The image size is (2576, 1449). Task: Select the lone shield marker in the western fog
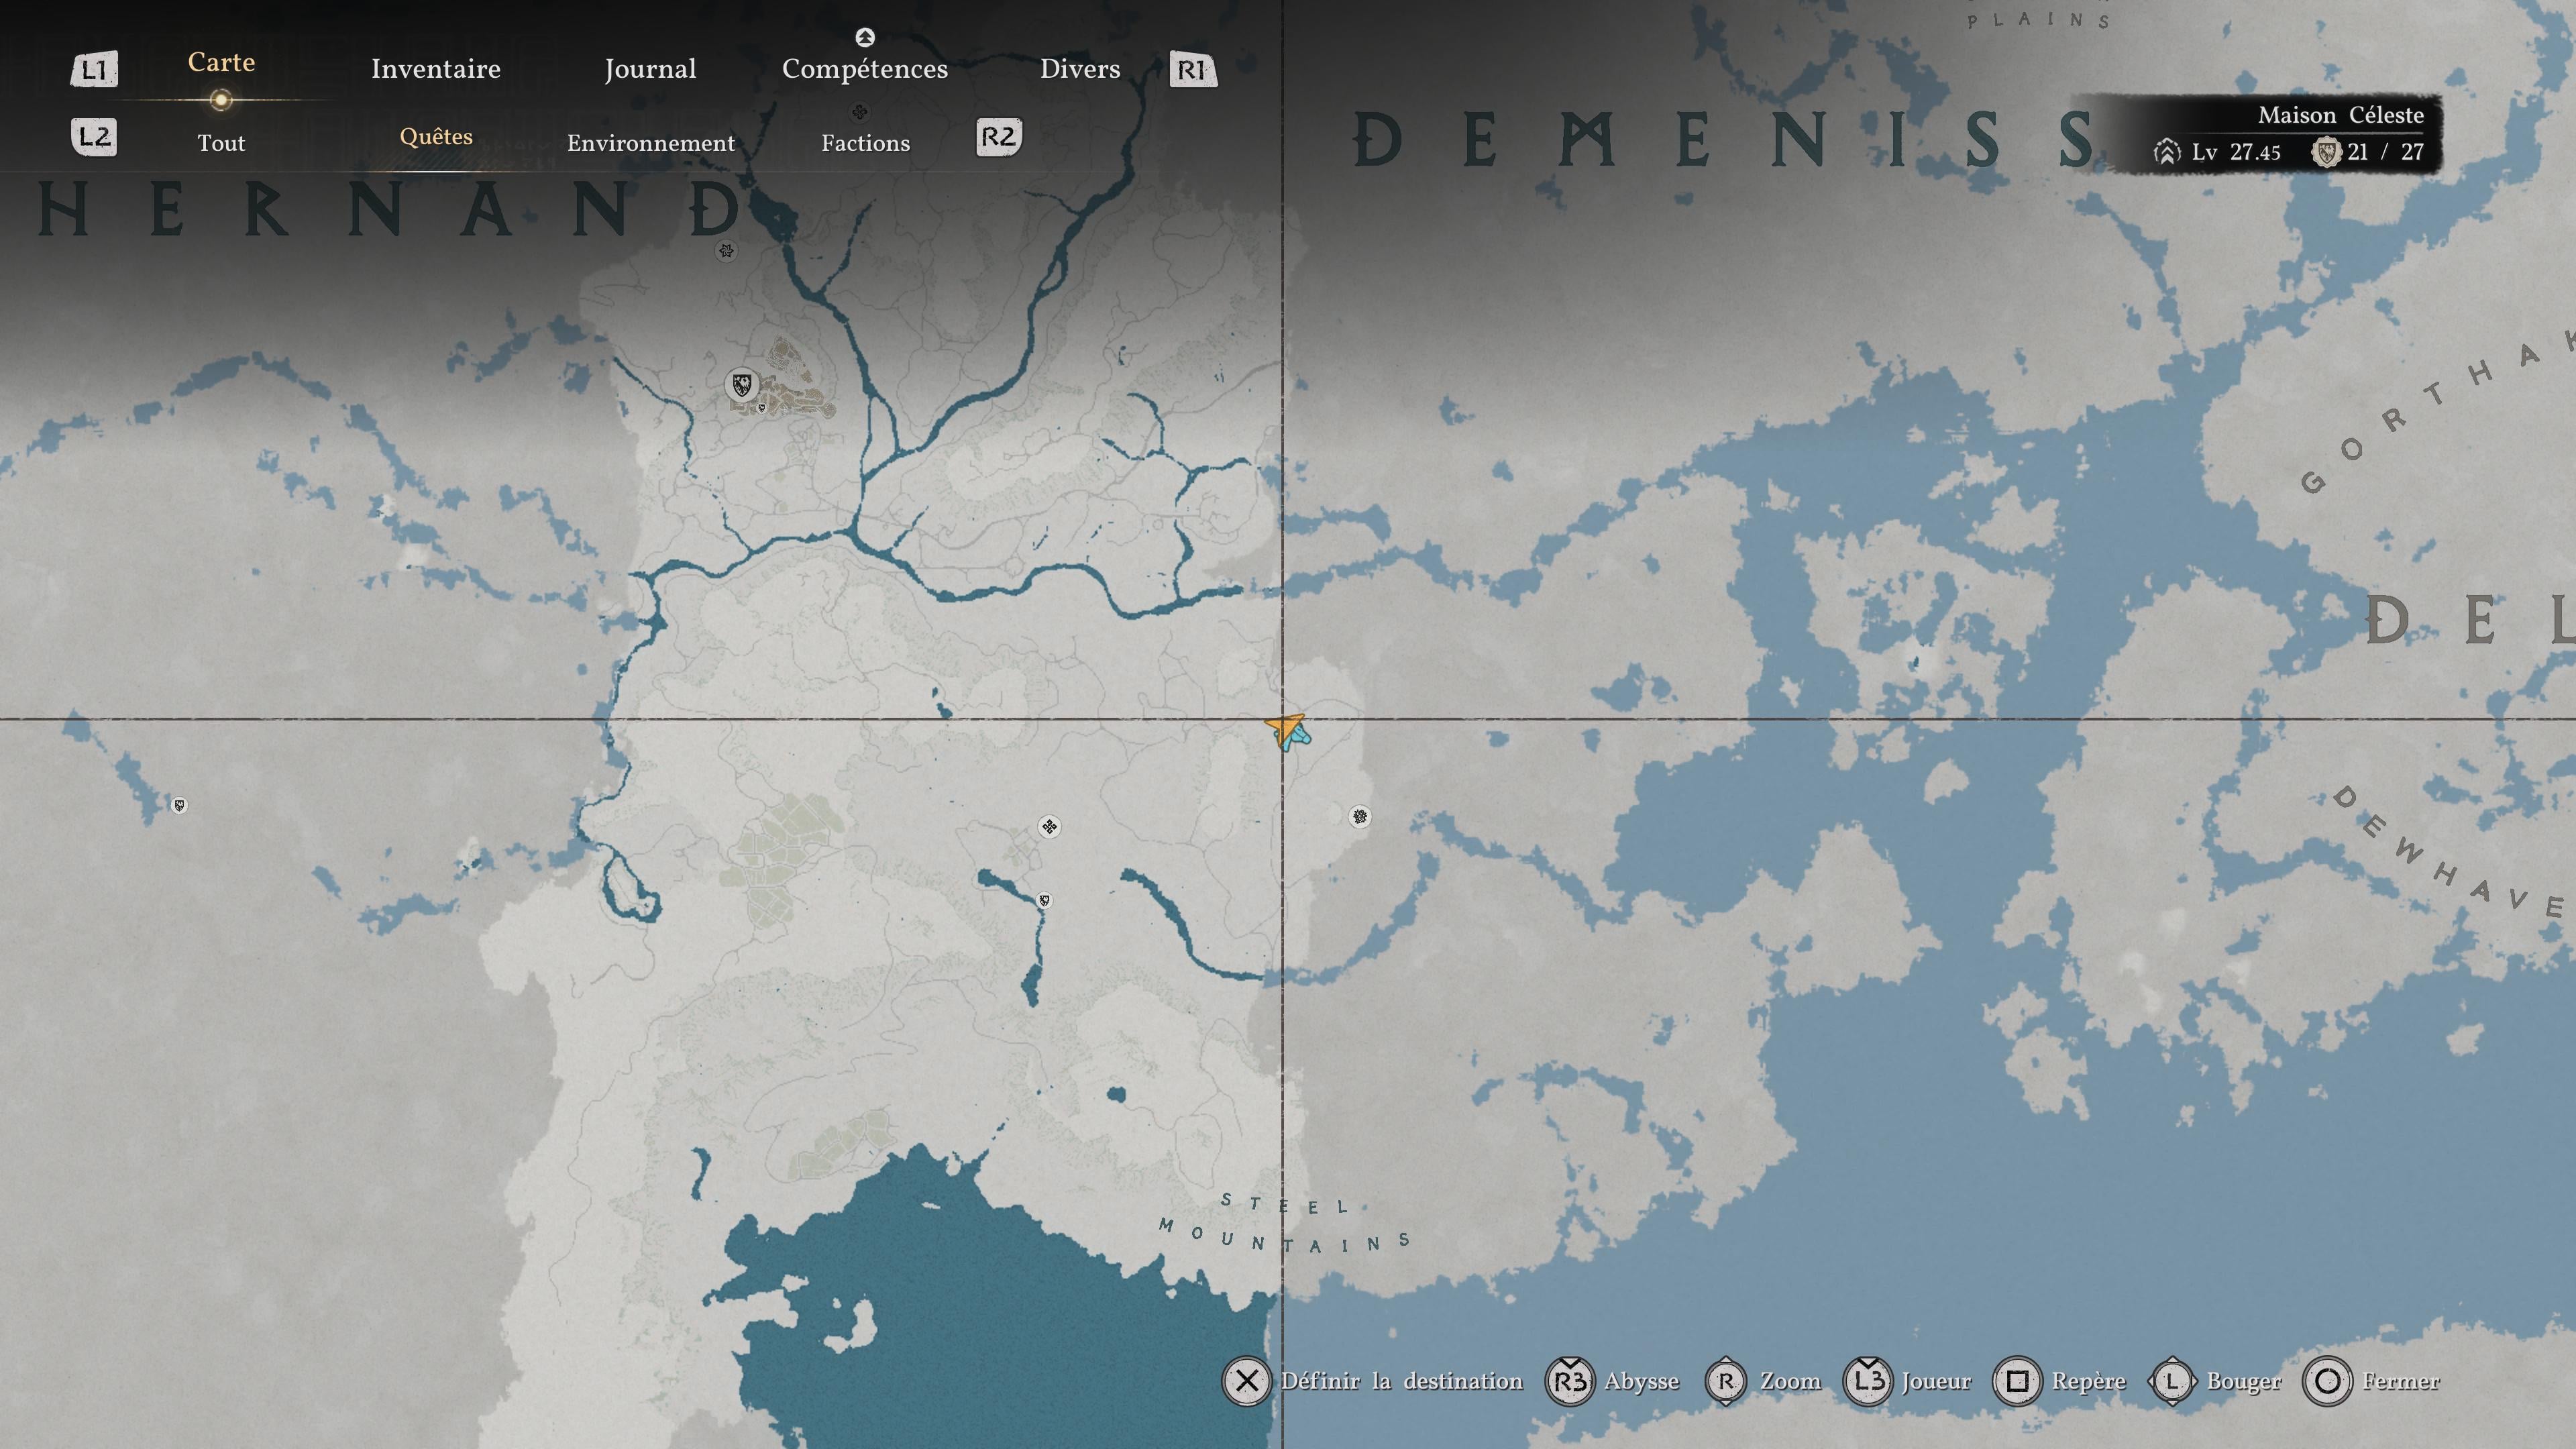pyautogui.click(x=179, y=805)
